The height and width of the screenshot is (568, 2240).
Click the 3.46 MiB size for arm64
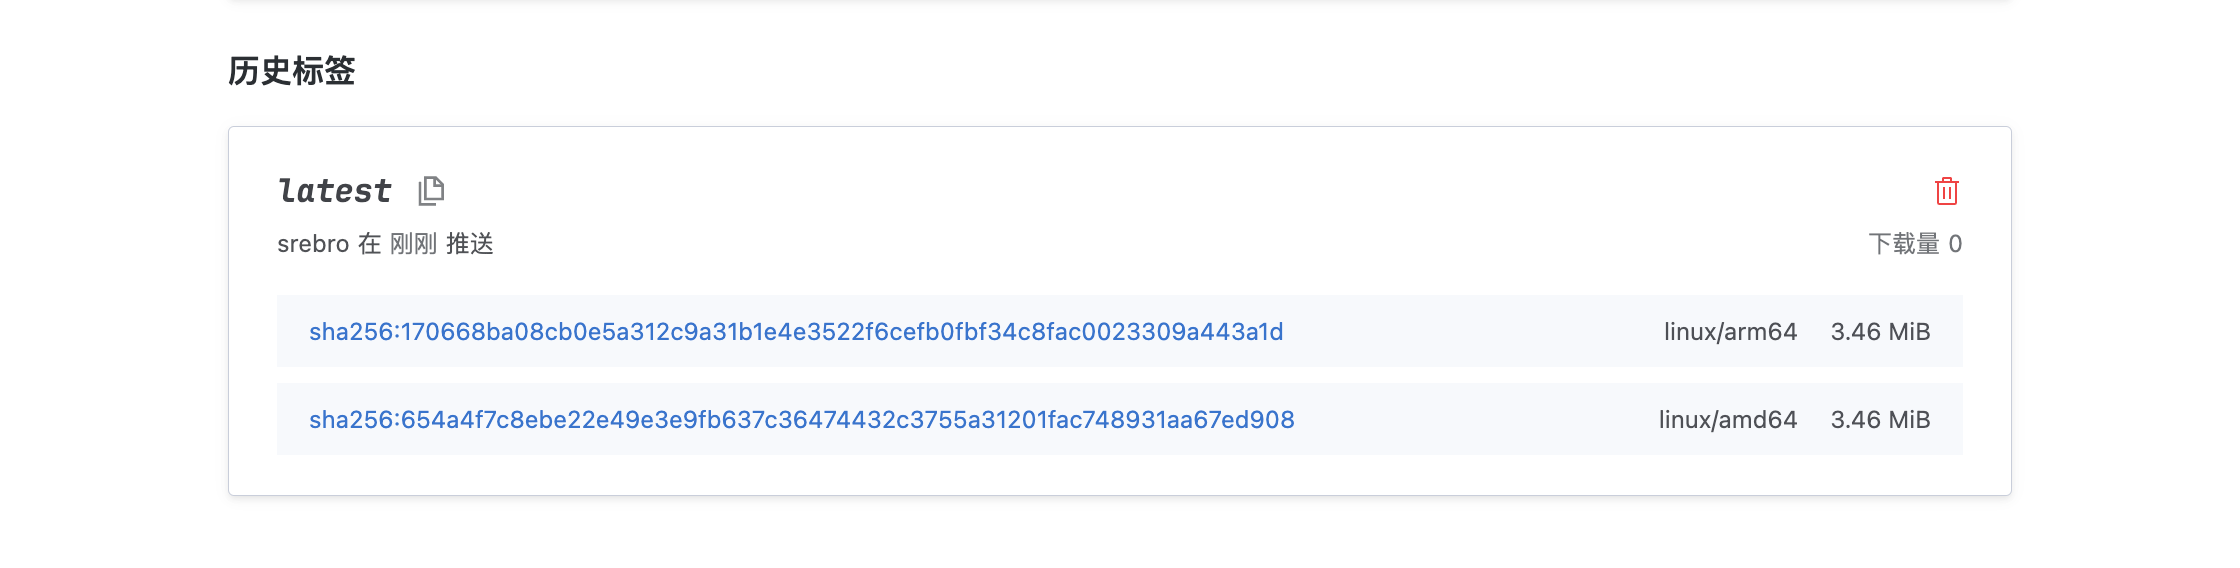point(1880,332)
